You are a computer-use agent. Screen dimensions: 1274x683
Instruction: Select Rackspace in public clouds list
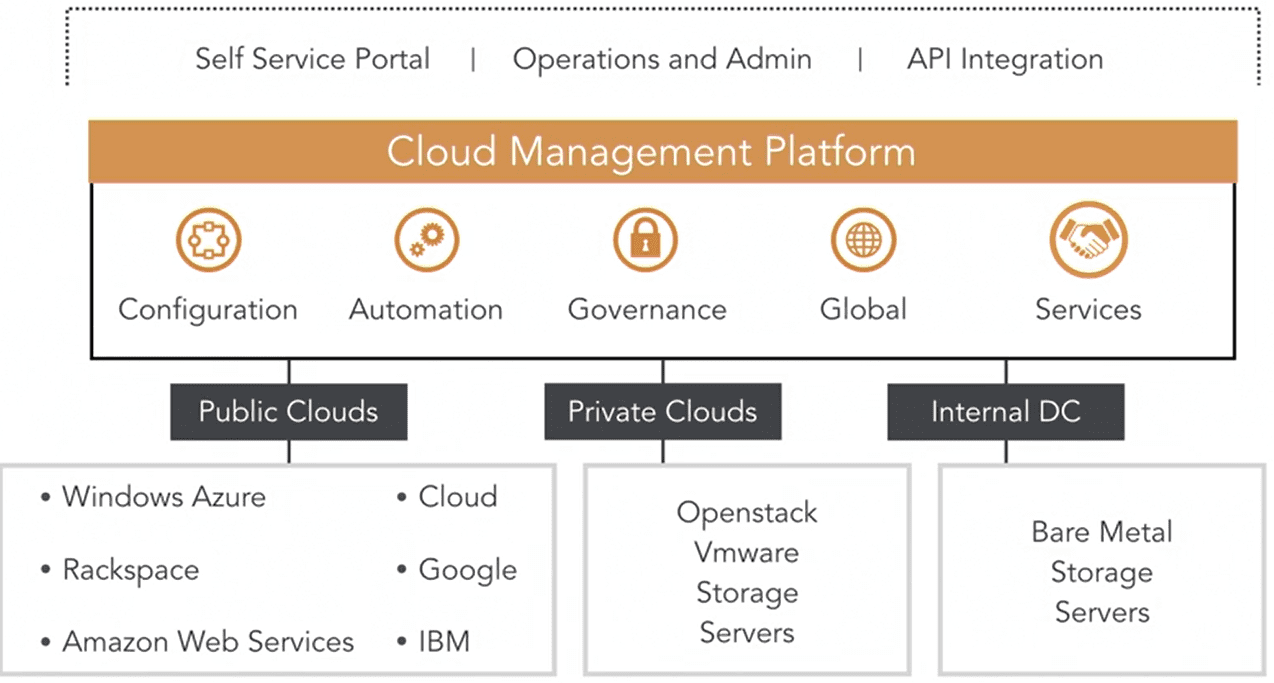pos(131,570)
